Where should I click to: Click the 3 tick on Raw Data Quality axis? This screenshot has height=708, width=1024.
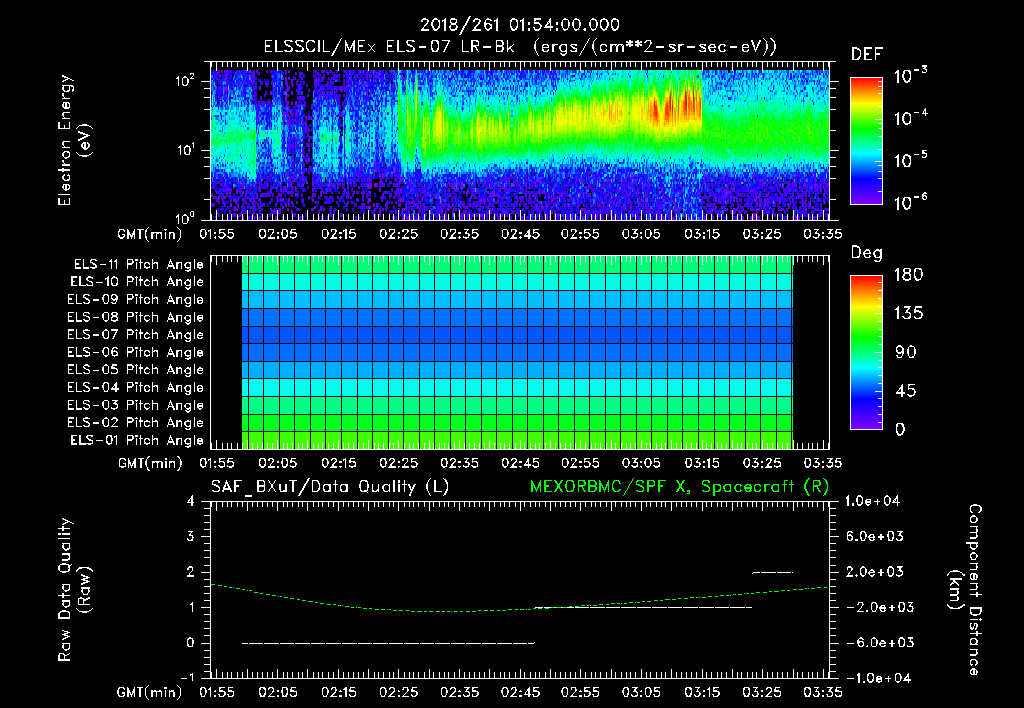pos(191,537)
